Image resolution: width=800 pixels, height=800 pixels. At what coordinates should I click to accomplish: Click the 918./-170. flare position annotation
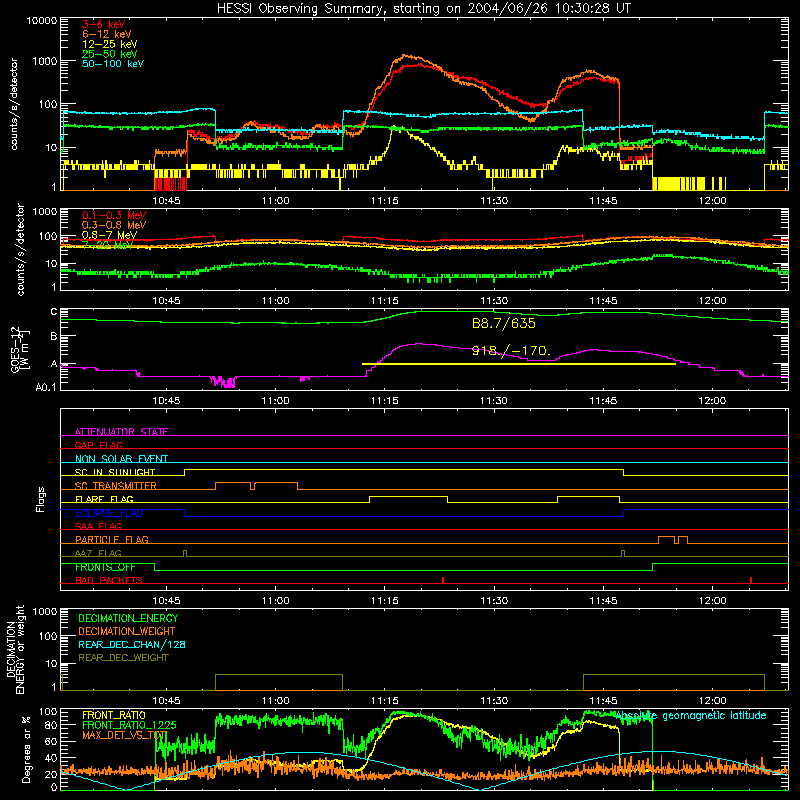pos(511,351)
